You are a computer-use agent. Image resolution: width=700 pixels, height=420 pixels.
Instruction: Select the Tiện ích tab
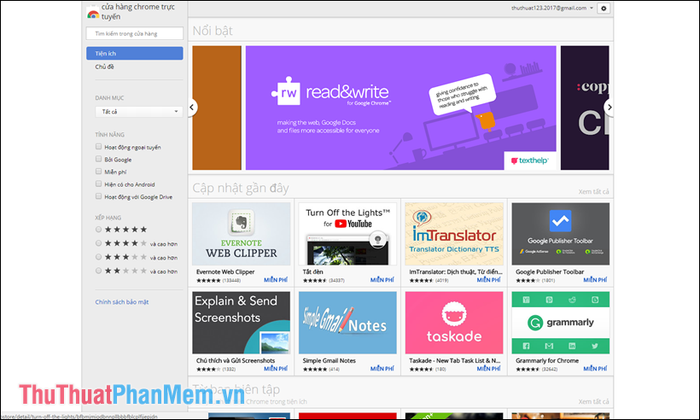tap(134, 53)
